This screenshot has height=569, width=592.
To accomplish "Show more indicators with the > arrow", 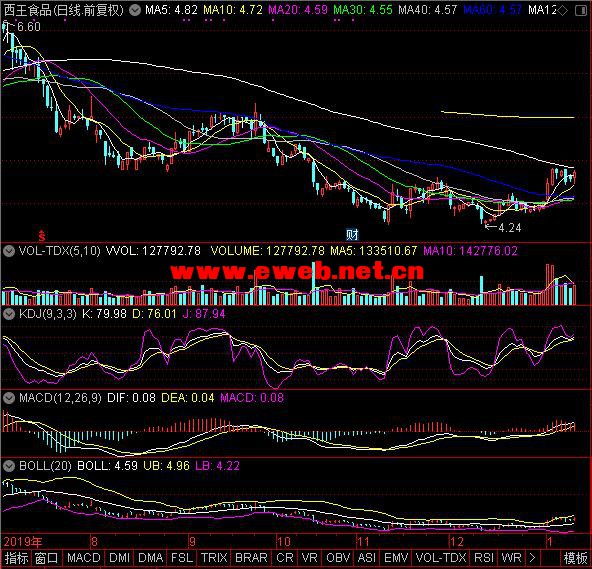I will tap(532, 558).
